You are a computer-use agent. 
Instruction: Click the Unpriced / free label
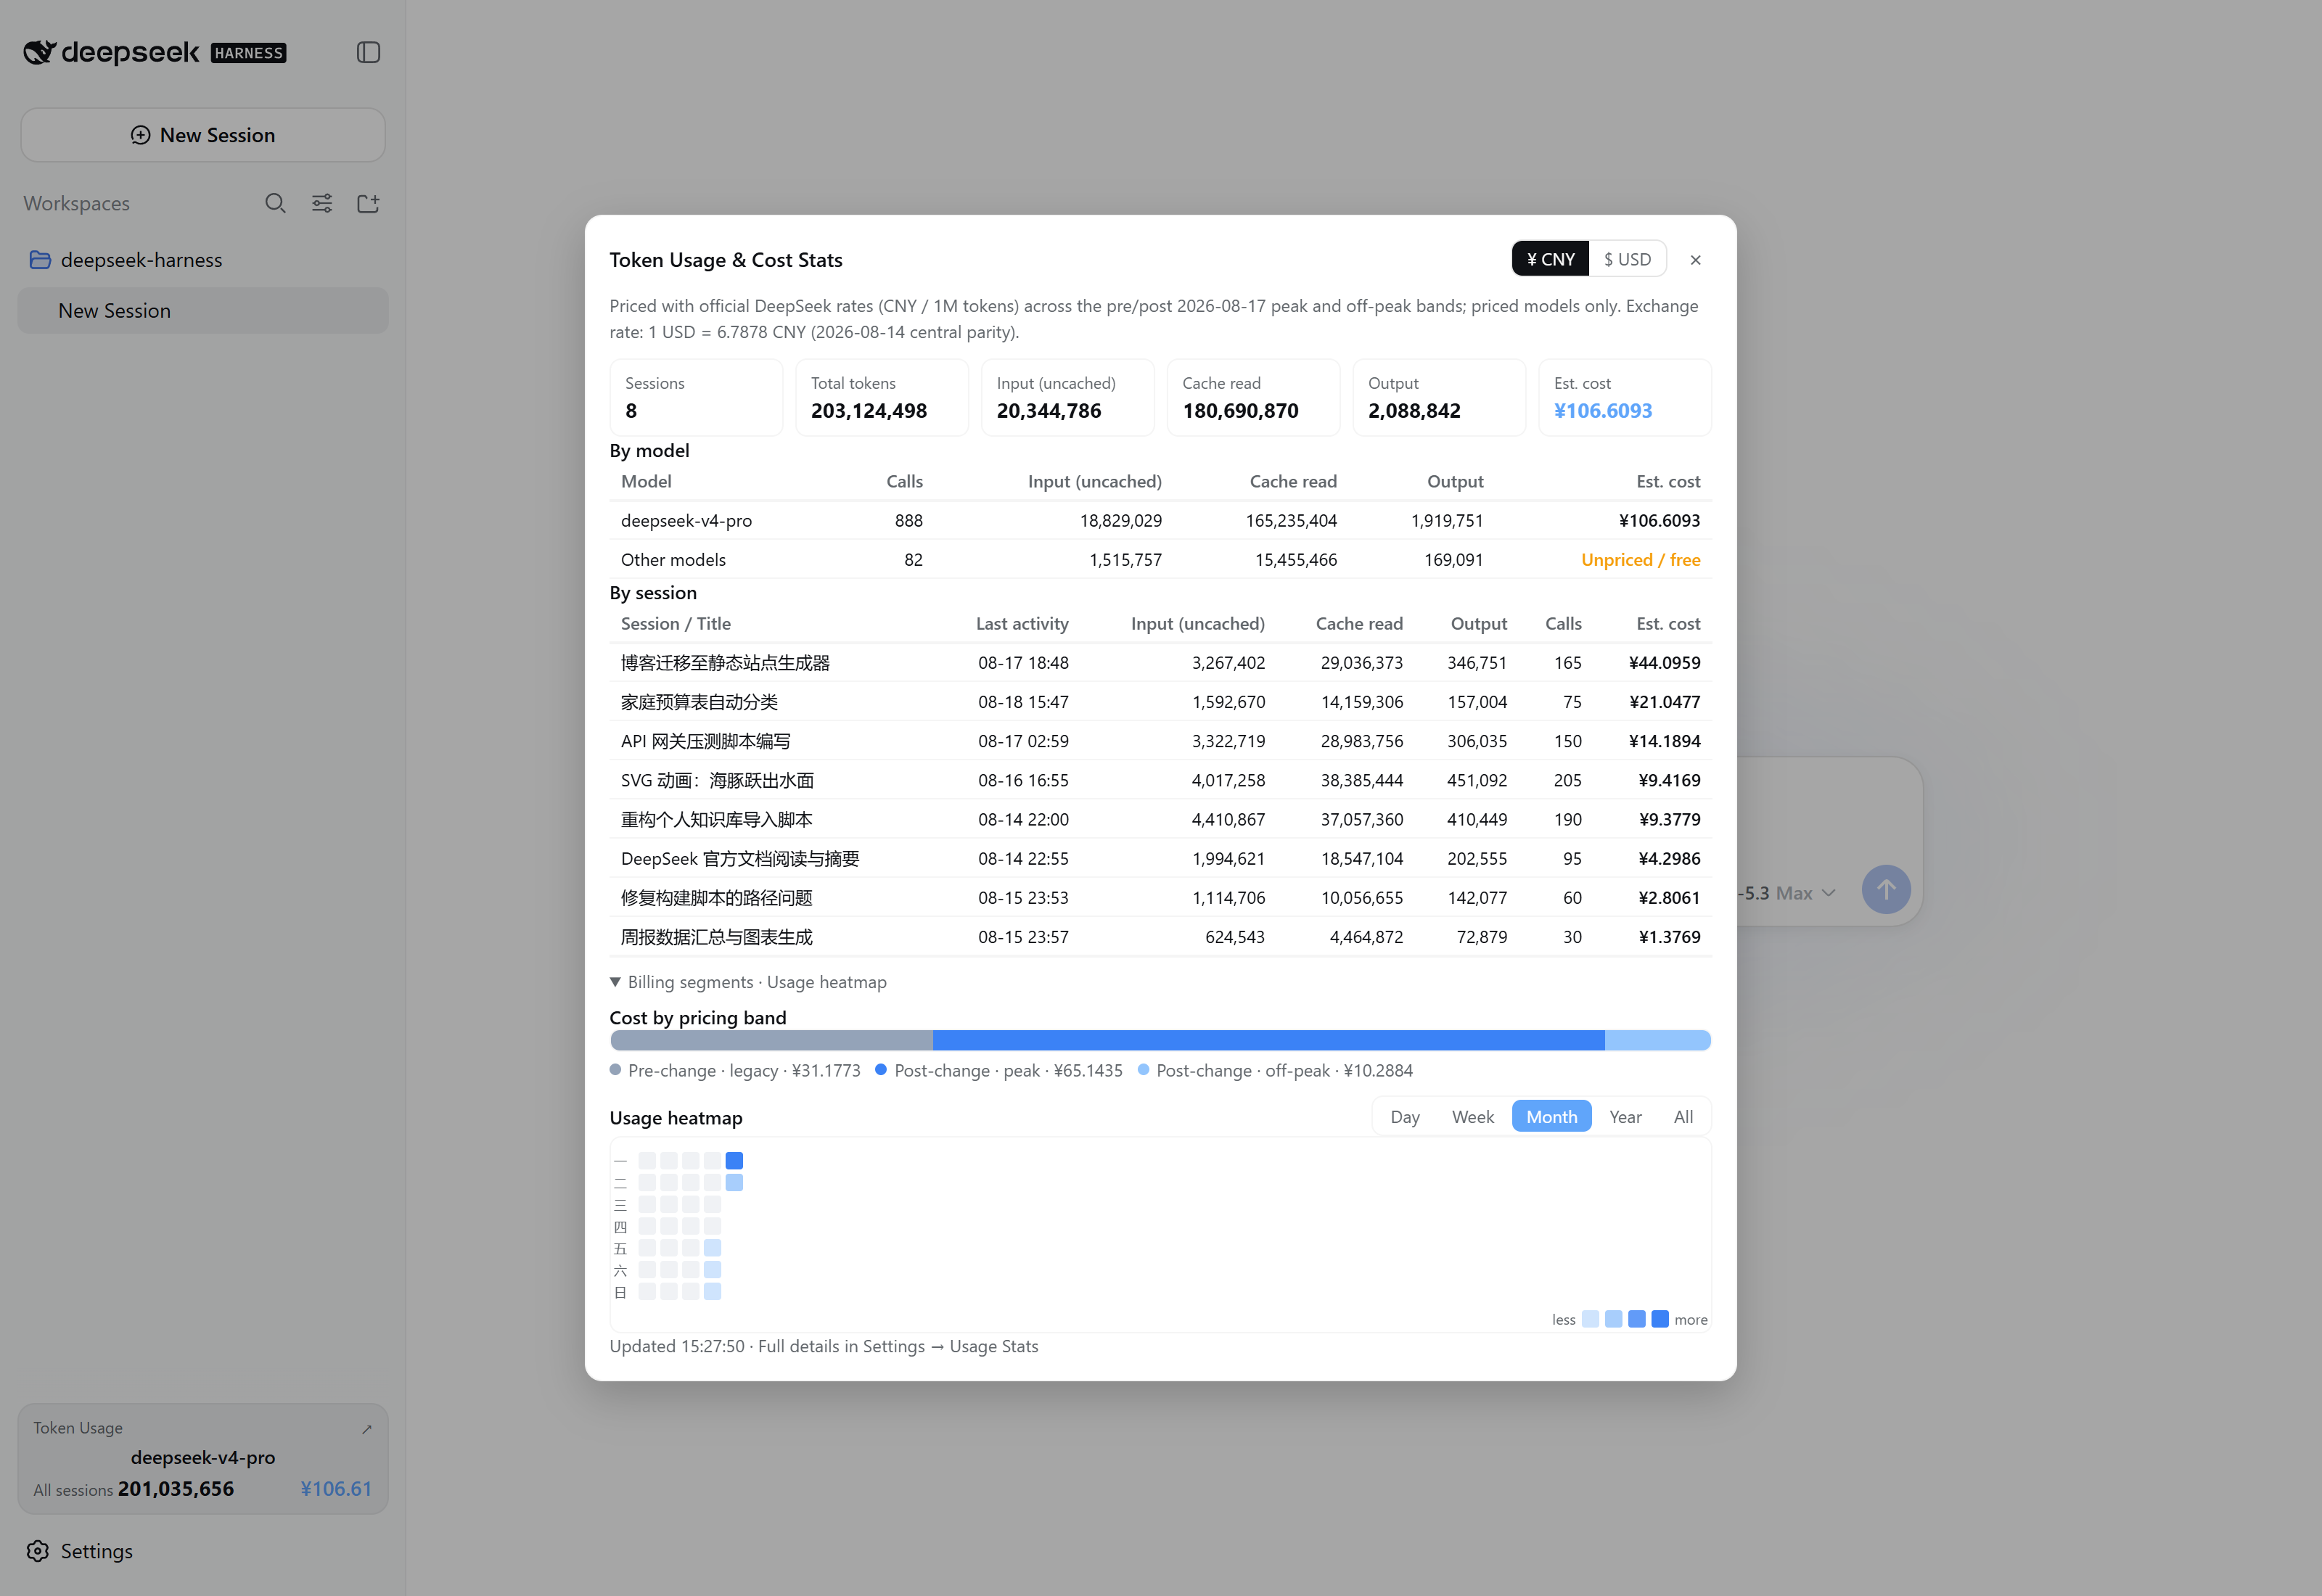1640,560
